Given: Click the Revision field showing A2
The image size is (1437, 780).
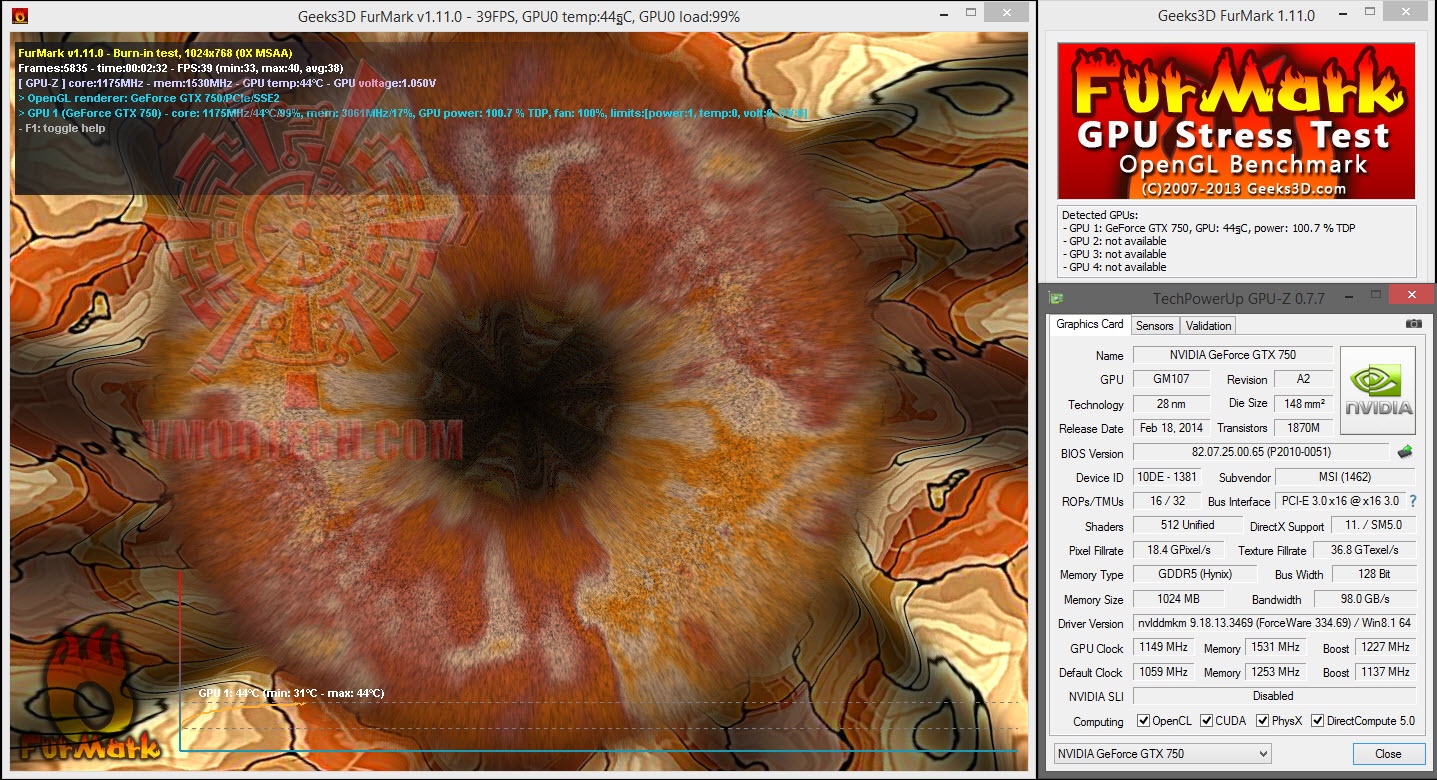Looking at the screenshot, I should [1303, 379].
